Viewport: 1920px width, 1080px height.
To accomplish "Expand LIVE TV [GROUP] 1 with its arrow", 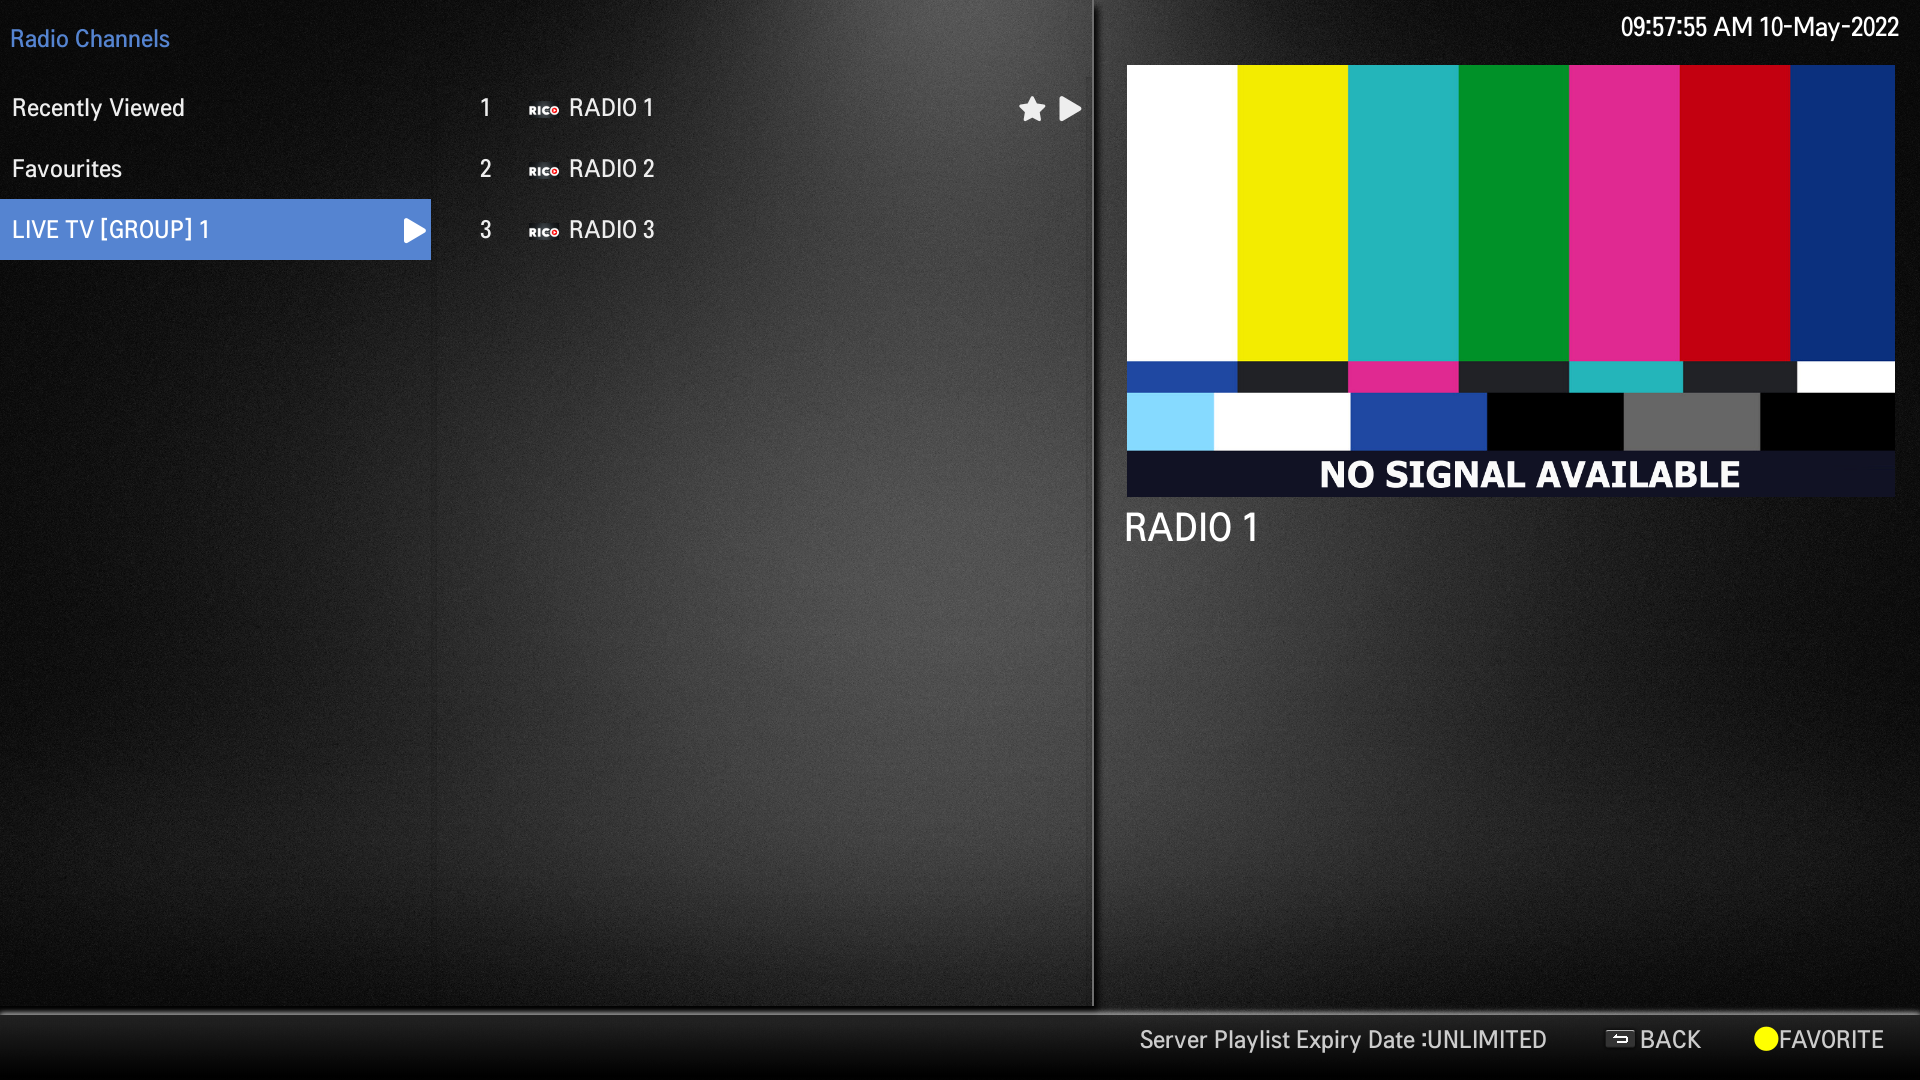I will coord(413,230).
